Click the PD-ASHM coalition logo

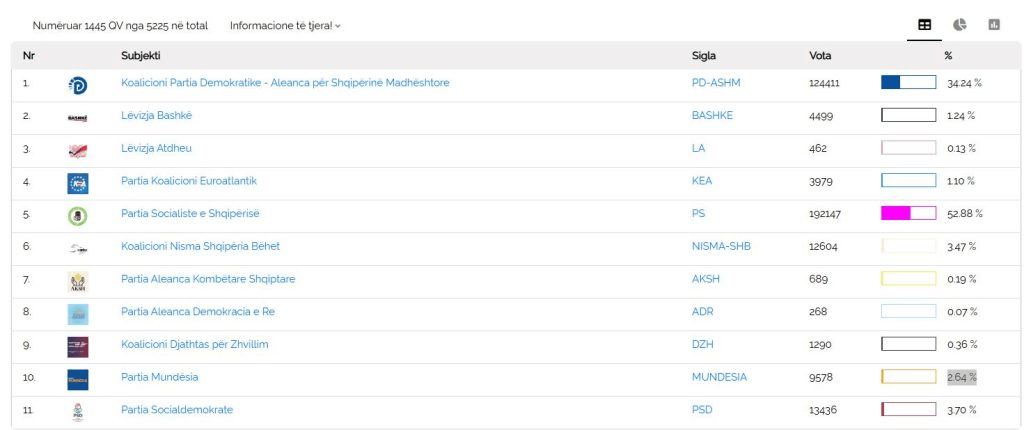[77, 85]
